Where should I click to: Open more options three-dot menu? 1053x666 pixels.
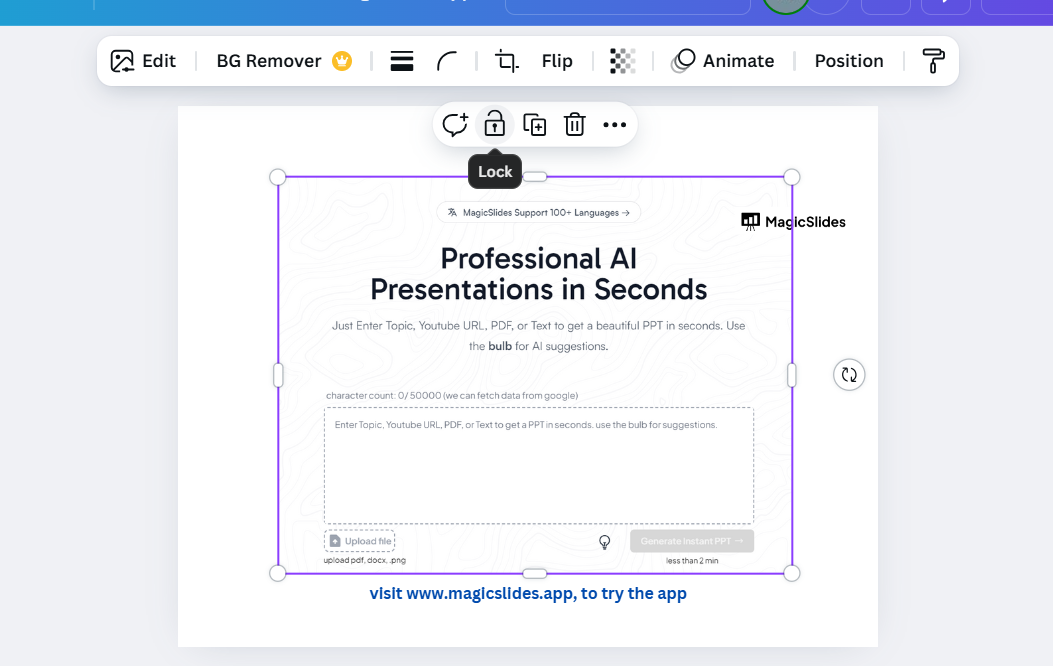pyautogui.click(x=614, y=125)
